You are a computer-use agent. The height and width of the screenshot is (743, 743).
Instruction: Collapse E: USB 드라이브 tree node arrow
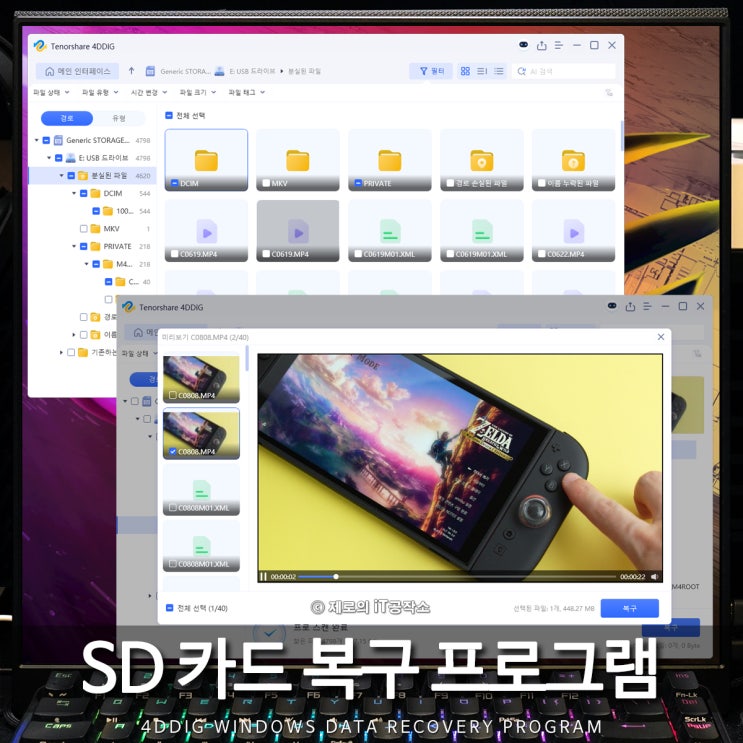49,158
